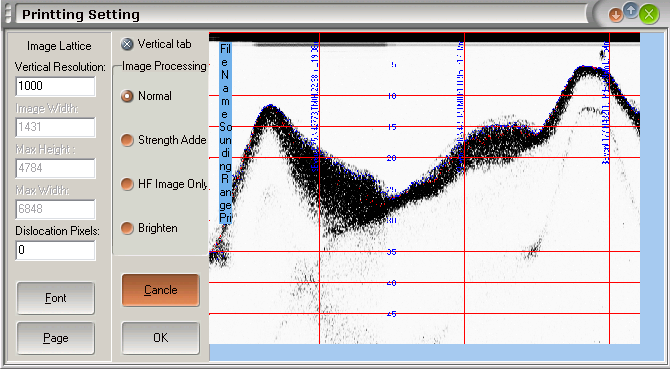670x369 pixels.
Task: Toggle the Vertical tab checkbox
Action: click(x=127, y=44)
